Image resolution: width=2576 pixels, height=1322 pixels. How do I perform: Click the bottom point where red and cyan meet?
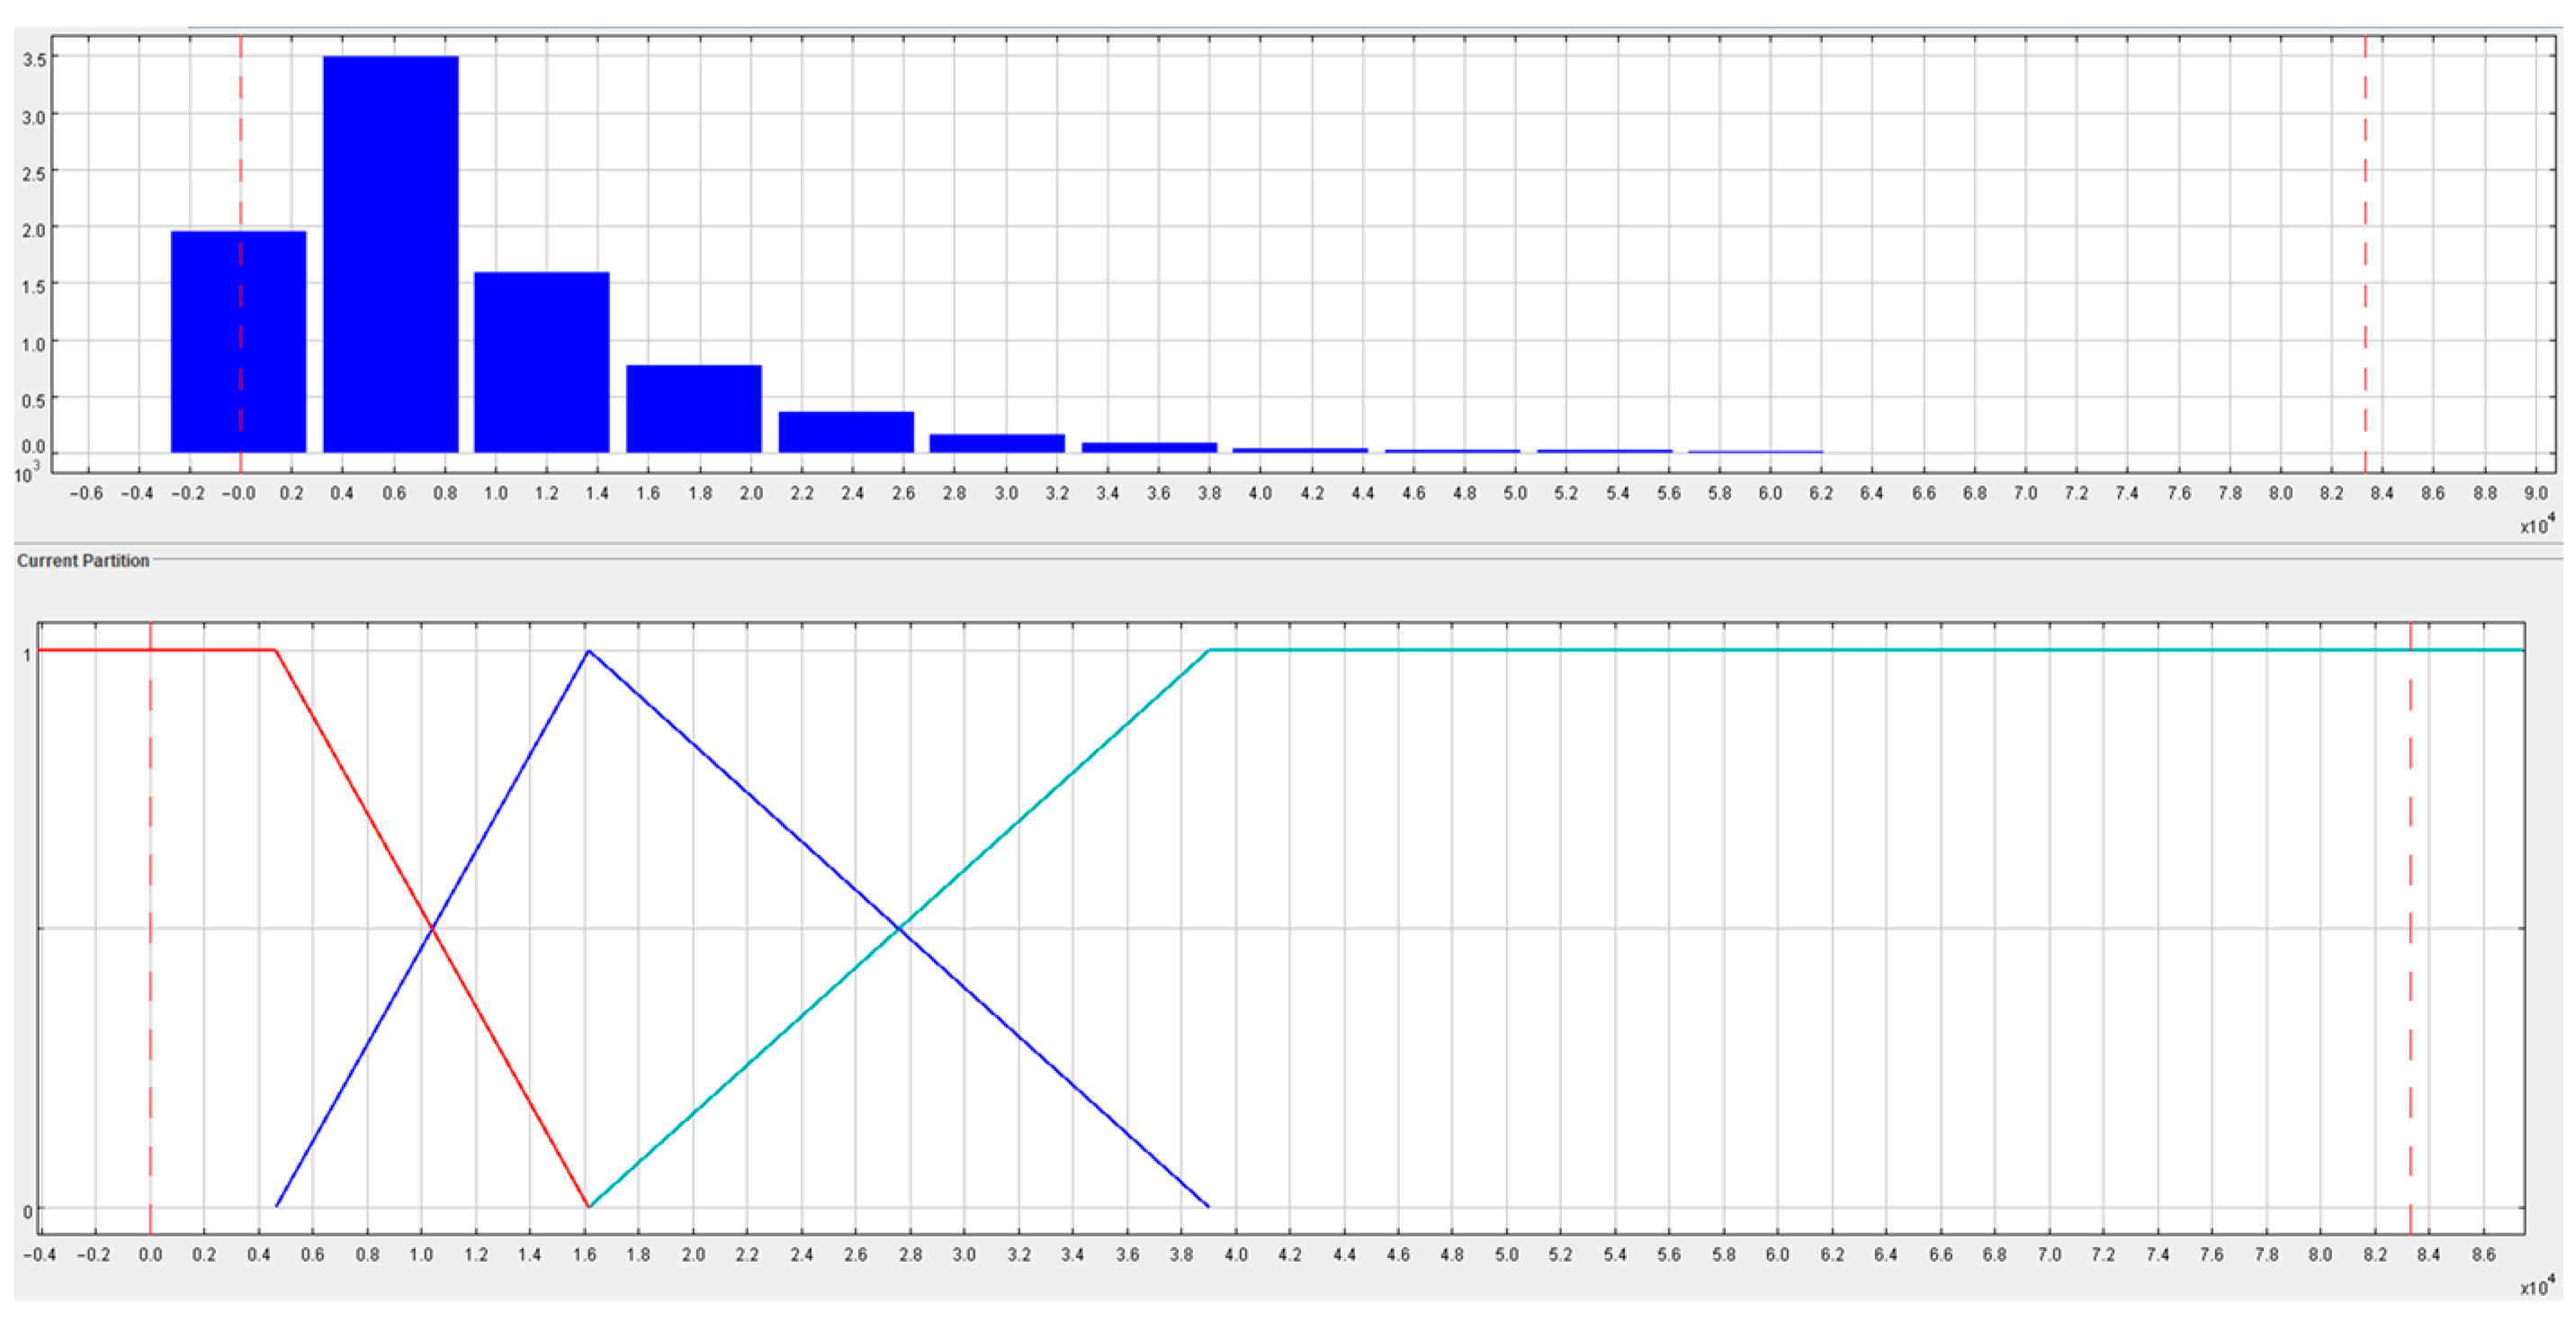[588, 1207]
